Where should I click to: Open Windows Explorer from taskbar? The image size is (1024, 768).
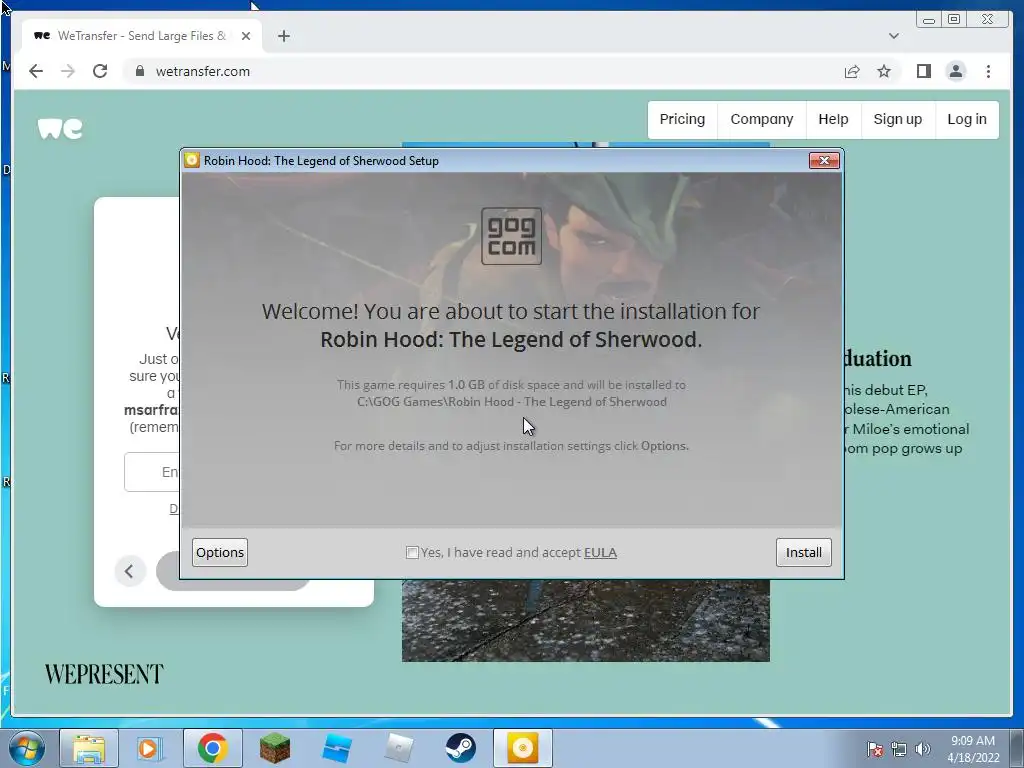pos(89,748)
